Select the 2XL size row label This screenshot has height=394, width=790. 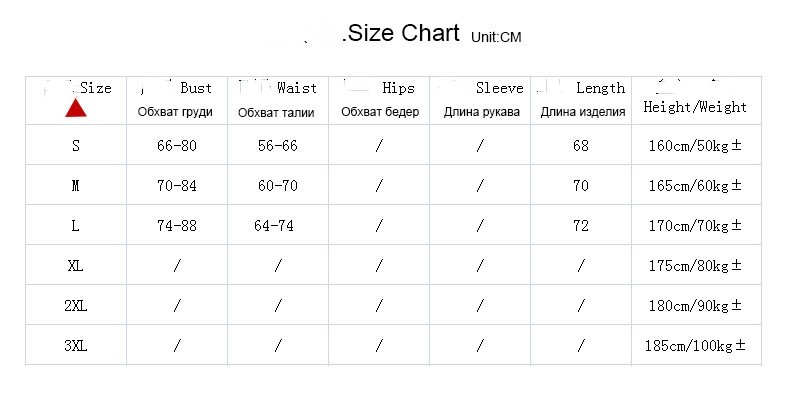click(76, 306)
